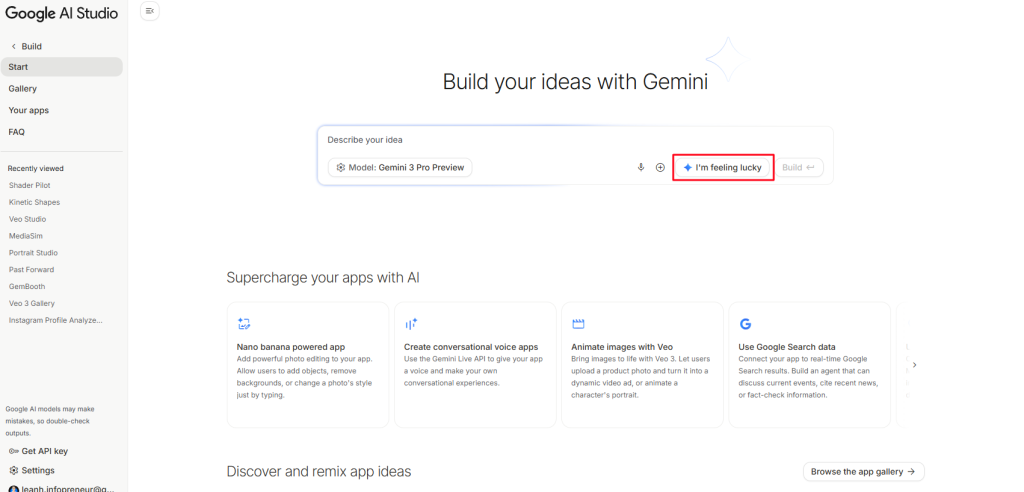Open Your apps in the sidebar
This screenshot has width=1024, height=492.
click(29, 110)
